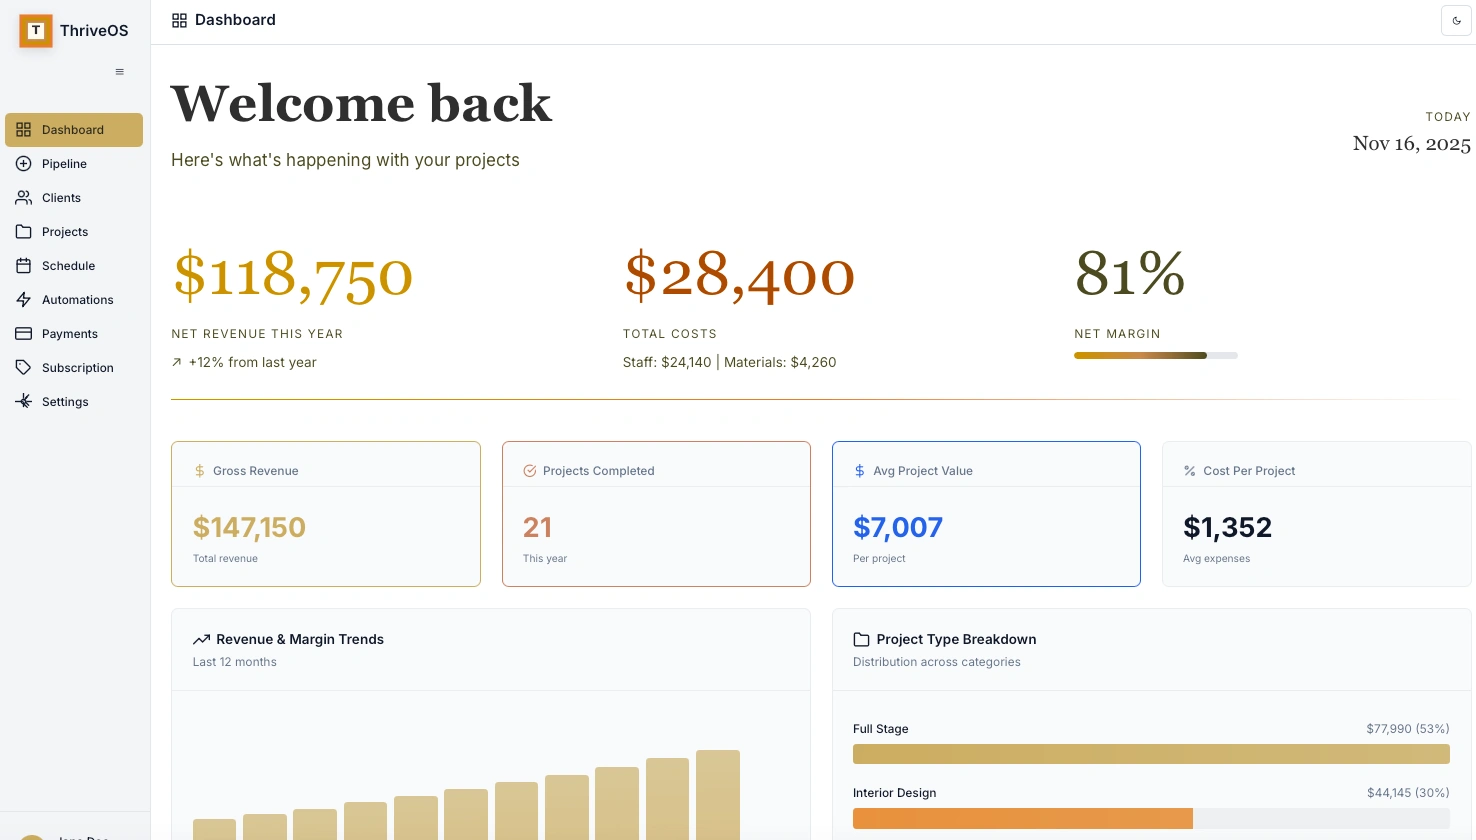Open the Pipeline page
The image size is (1476, 840).
[64, 164]
